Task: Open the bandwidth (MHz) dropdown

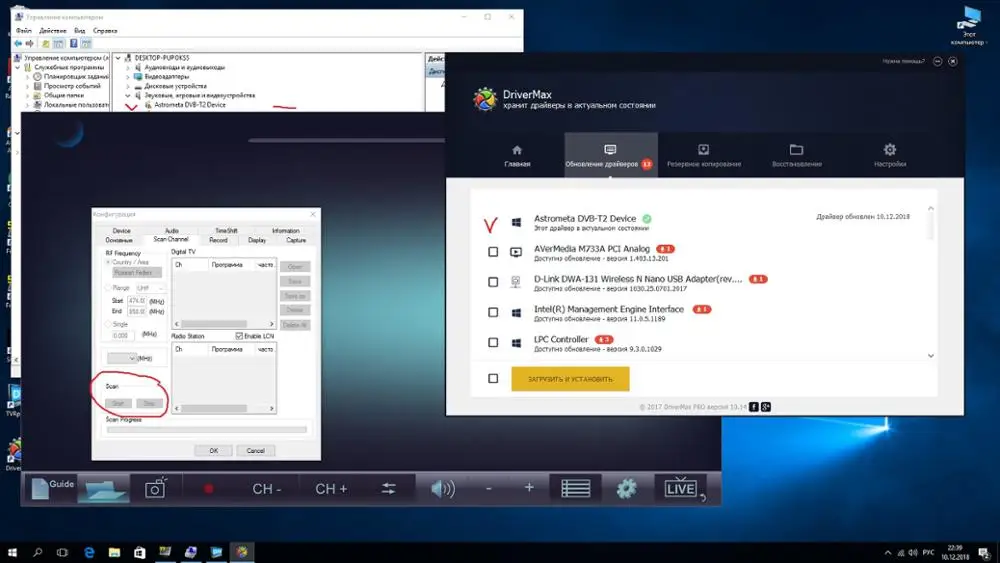Action: pos(122,358)
